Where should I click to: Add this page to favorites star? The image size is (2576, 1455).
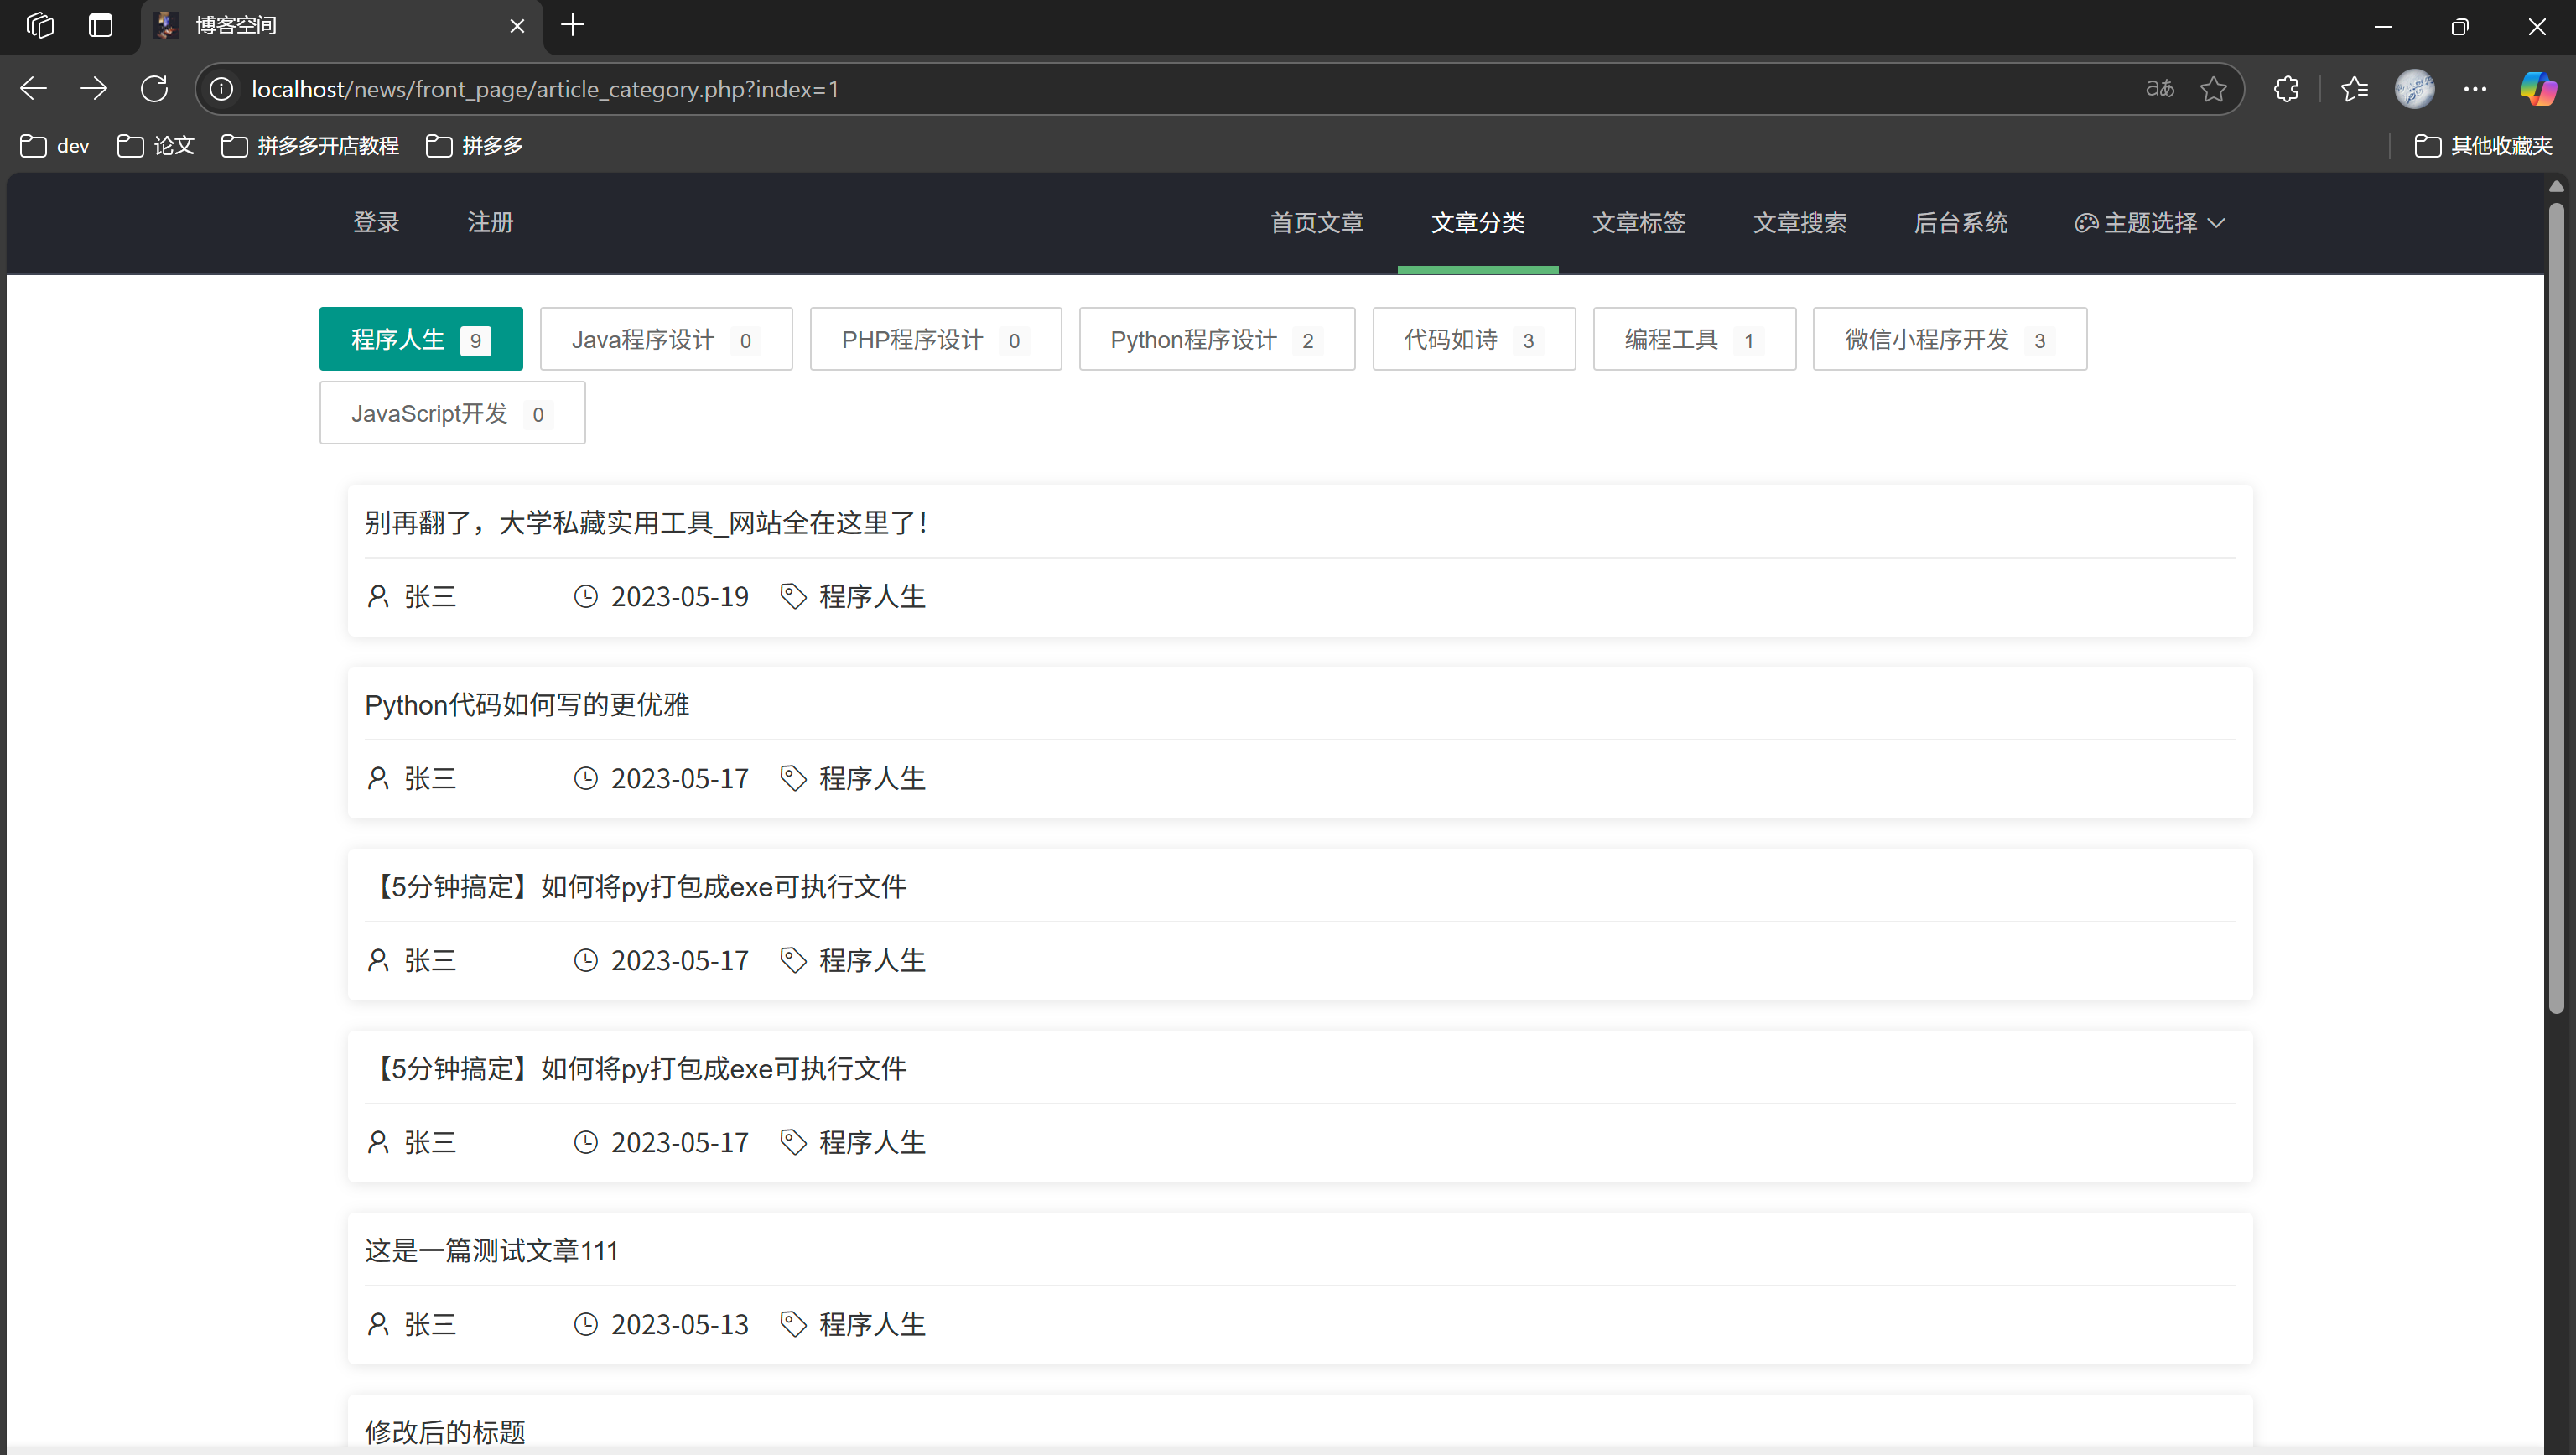click(x=2213, y=89)
